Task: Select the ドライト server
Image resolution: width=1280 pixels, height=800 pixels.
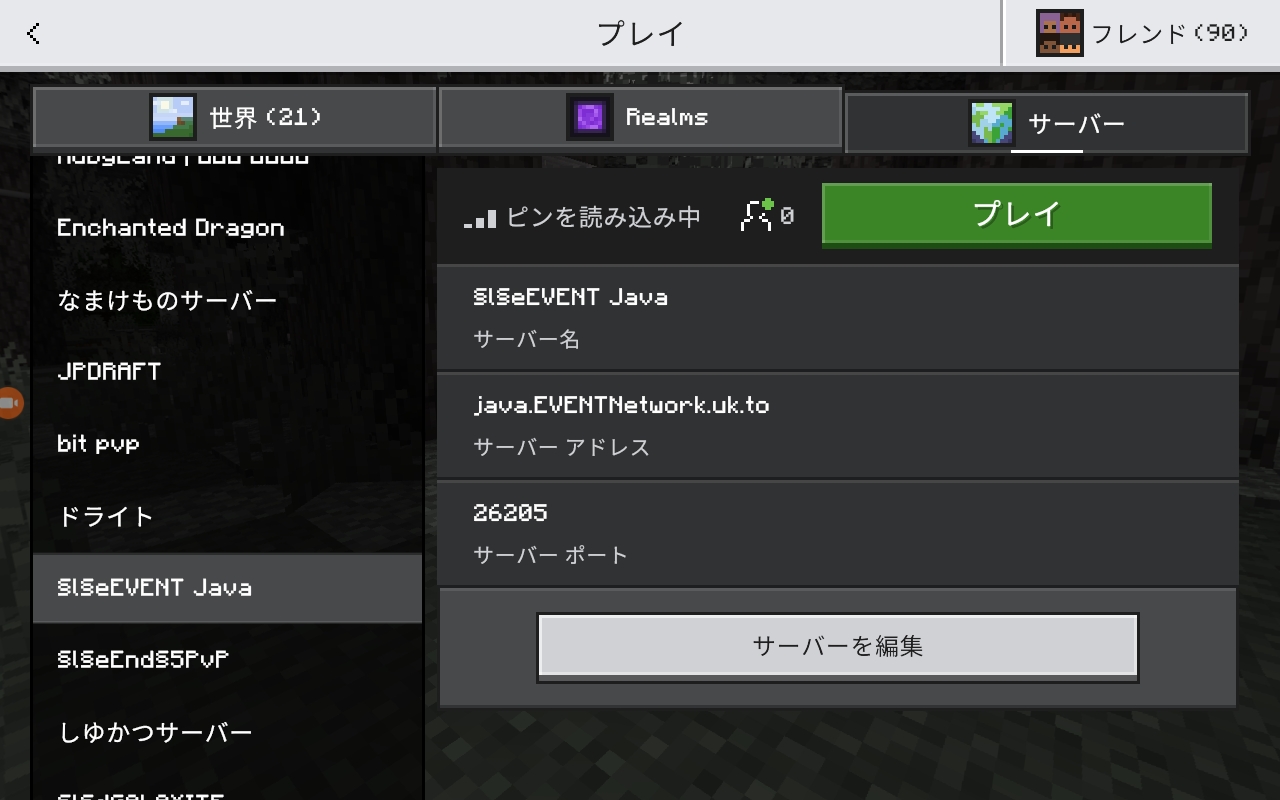Action: (x=227, y=516)
